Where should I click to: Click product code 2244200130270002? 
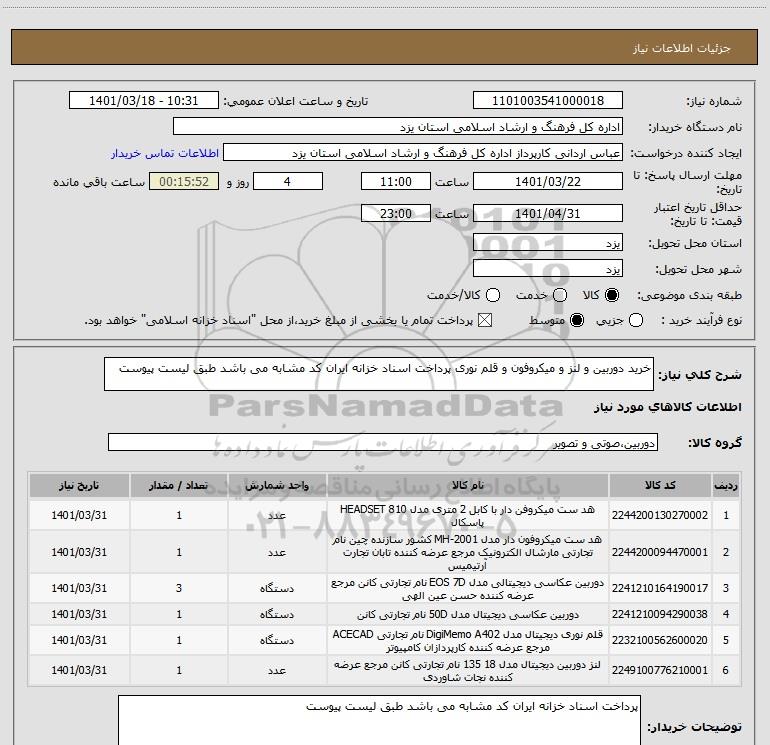[660, 515]
